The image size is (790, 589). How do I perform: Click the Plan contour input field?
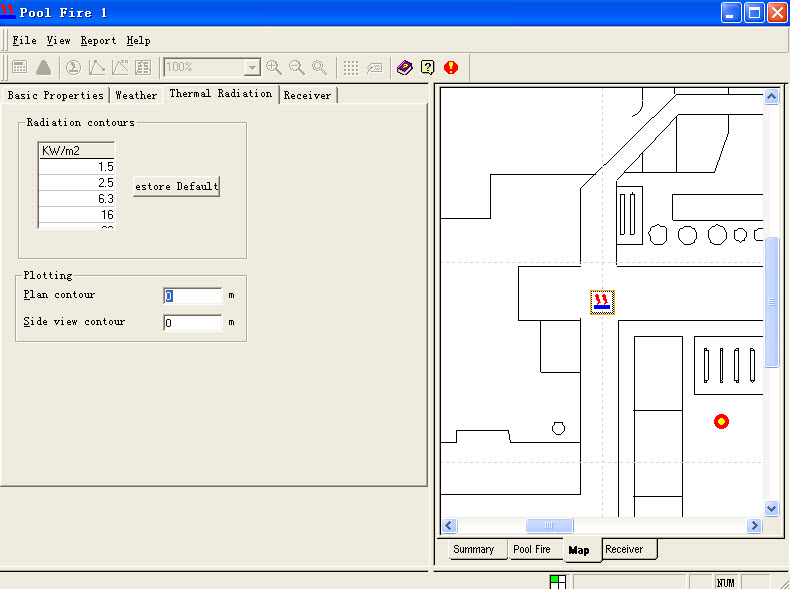pos(192,296)
